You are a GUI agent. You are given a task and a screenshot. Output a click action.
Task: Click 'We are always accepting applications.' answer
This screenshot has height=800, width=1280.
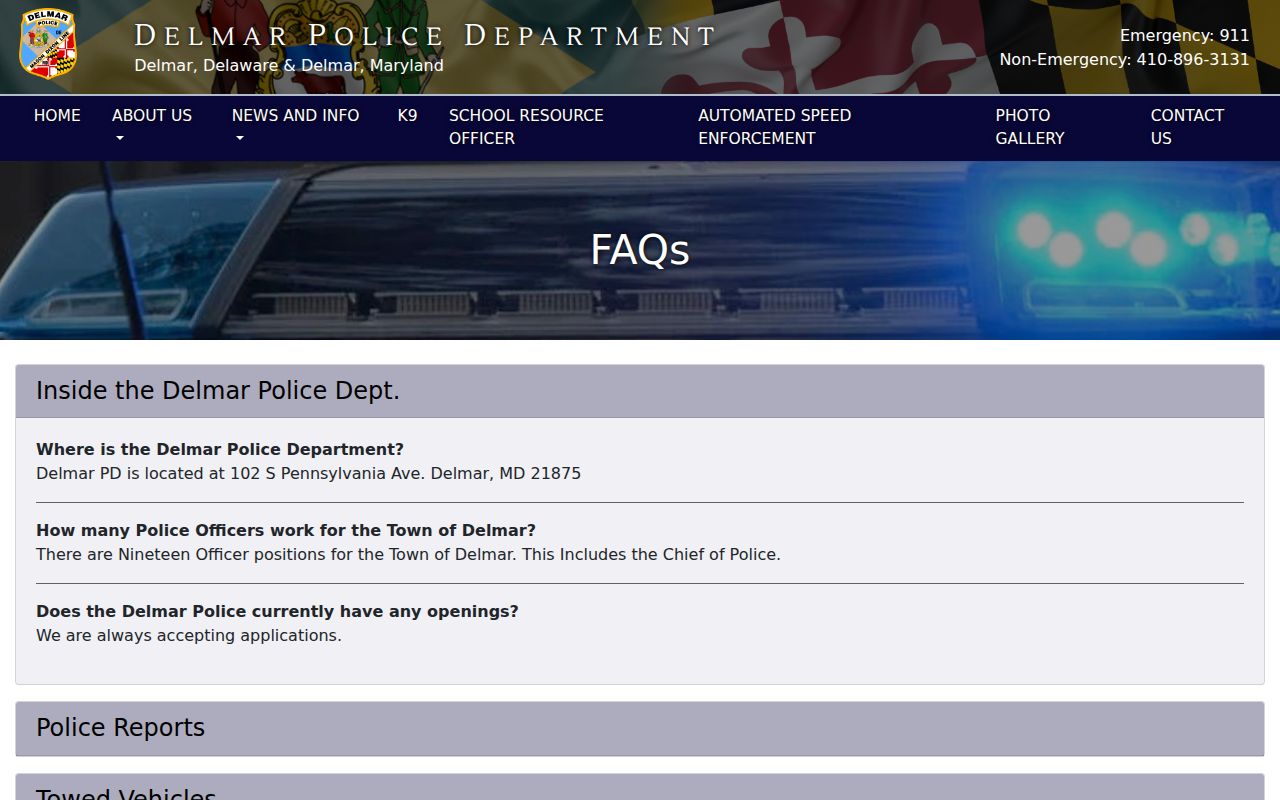coord(189,635)
